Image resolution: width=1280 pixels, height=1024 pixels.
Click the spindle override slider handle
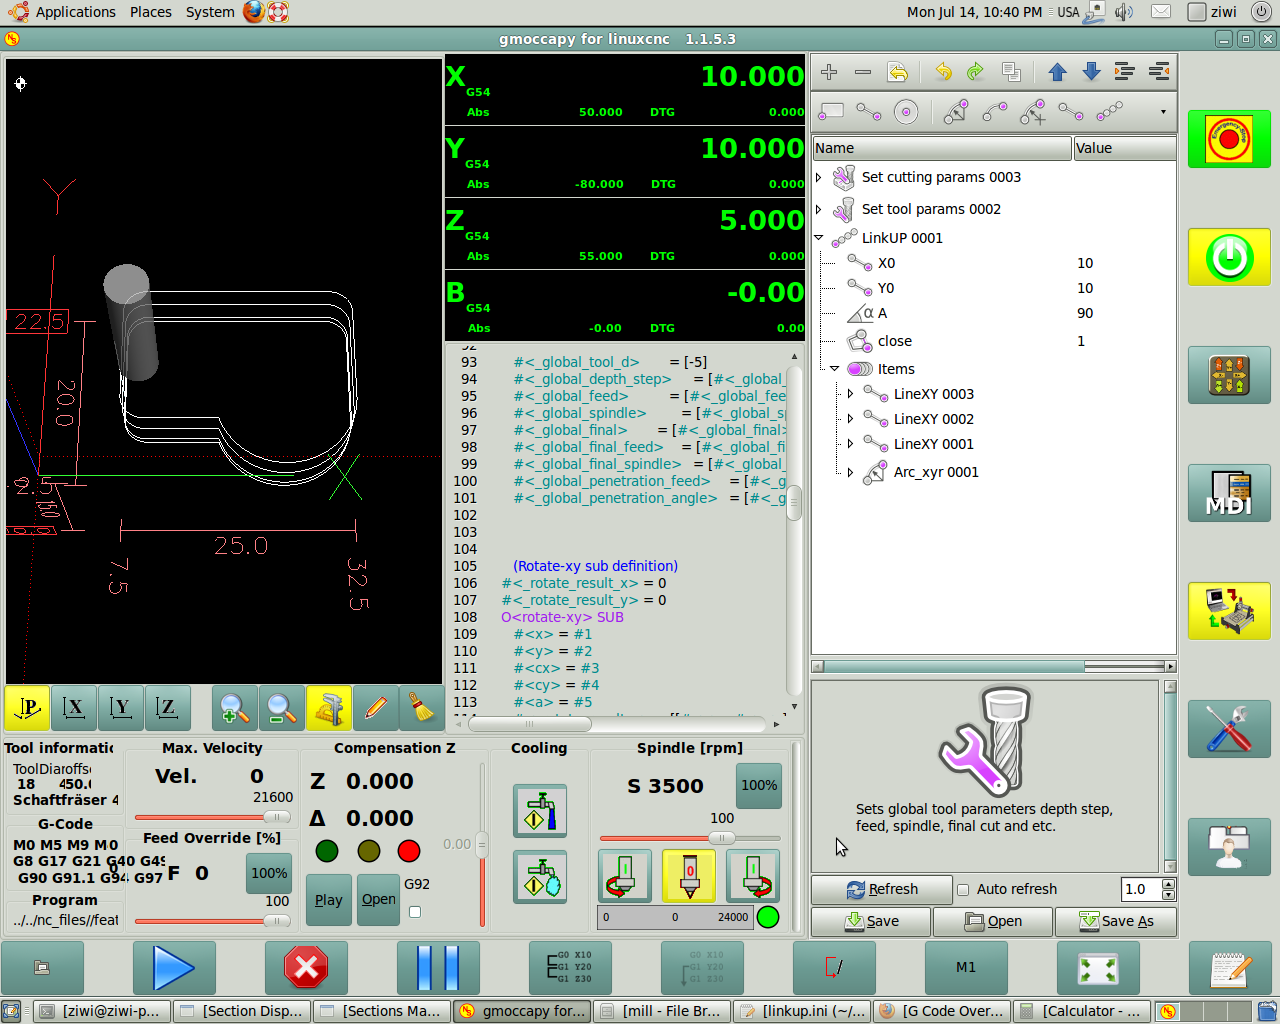721,838
